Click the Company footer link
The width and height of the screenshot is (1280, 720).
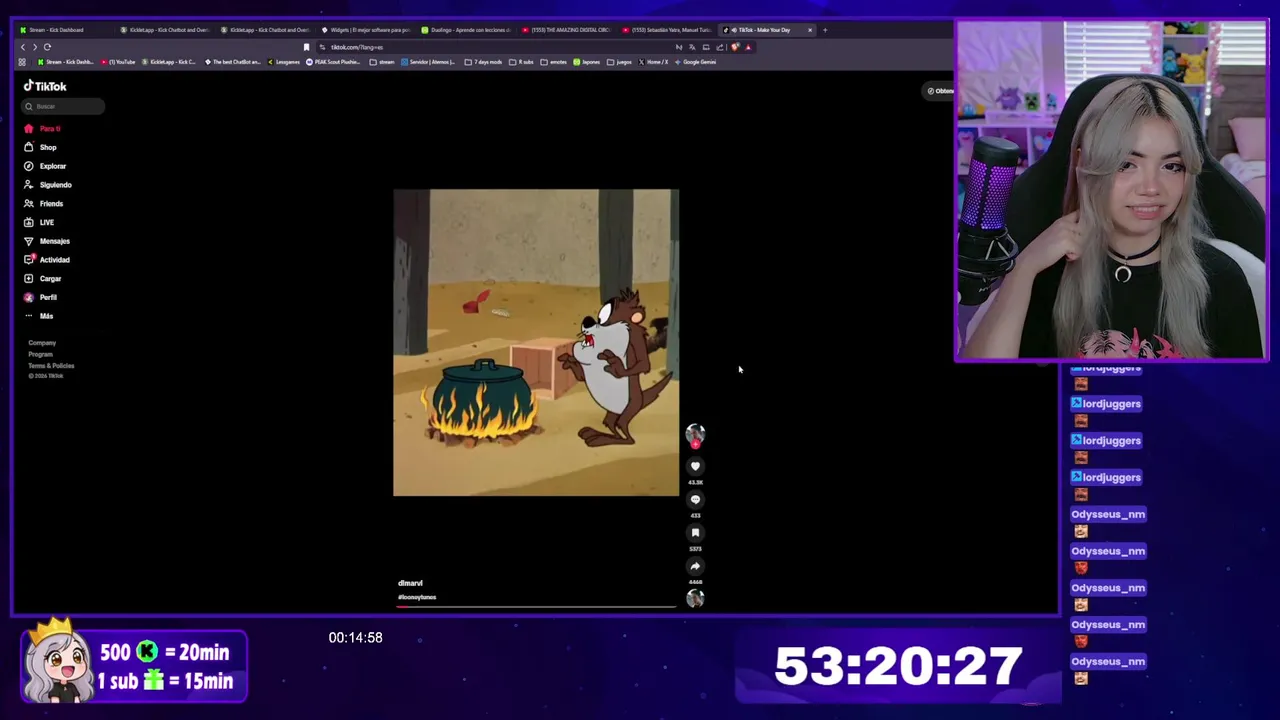click(x=42, y=343)
